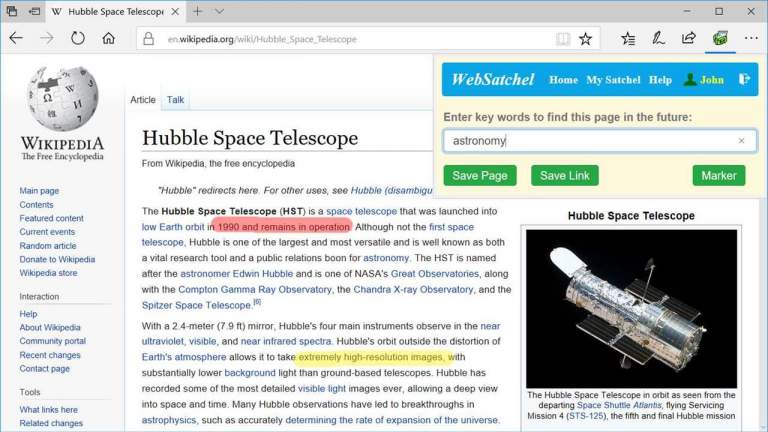768x432 pixels.
Task: Follow the astrophysics link
Action: [x=168, y=420]
